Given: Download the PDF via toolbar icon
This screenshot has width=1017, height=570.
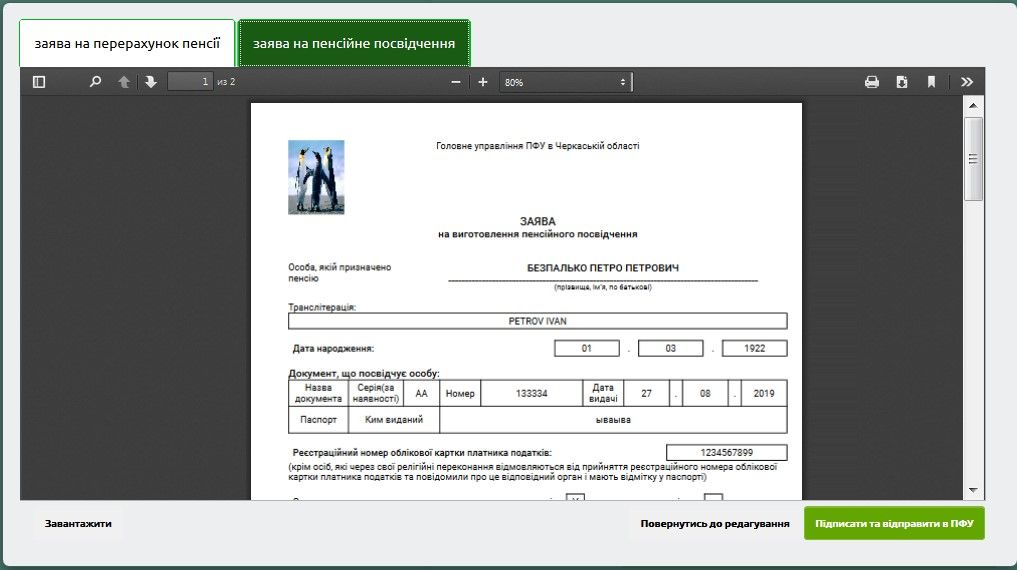Looking at the screenshot, I should (901, 82).
